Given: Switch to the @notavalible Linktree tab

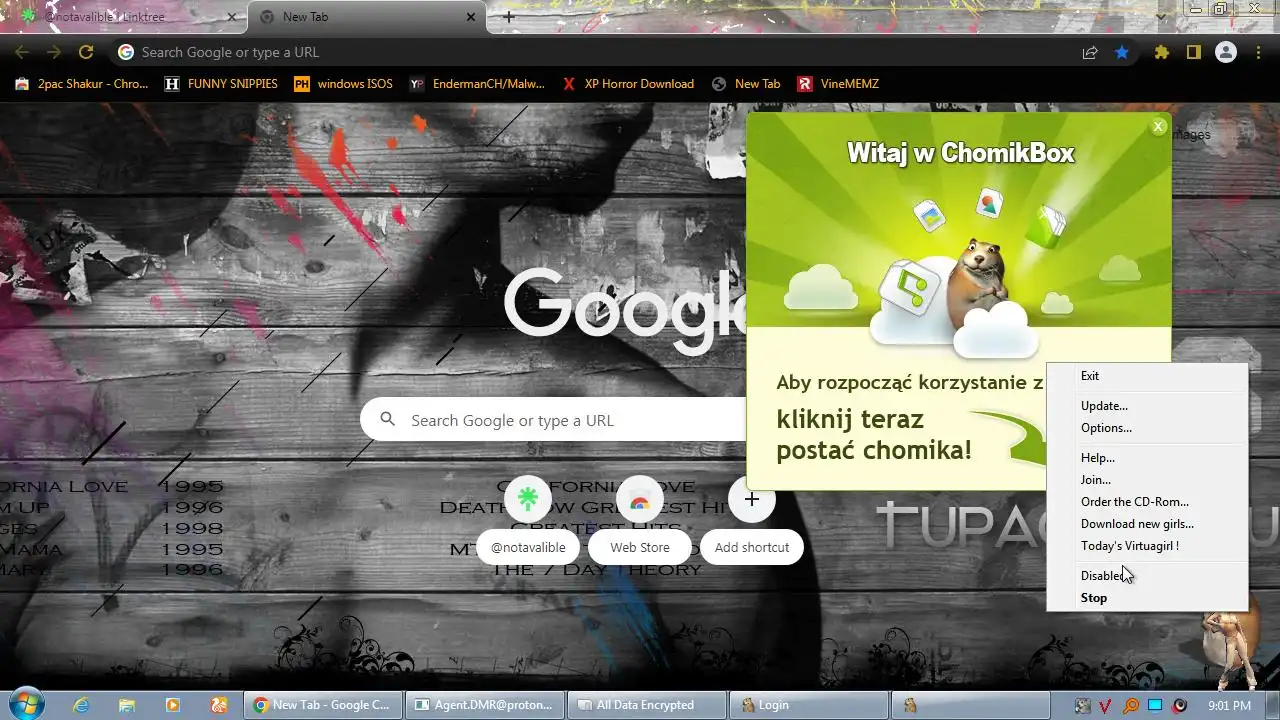Looking at the screenshot, I should point(124,17).
